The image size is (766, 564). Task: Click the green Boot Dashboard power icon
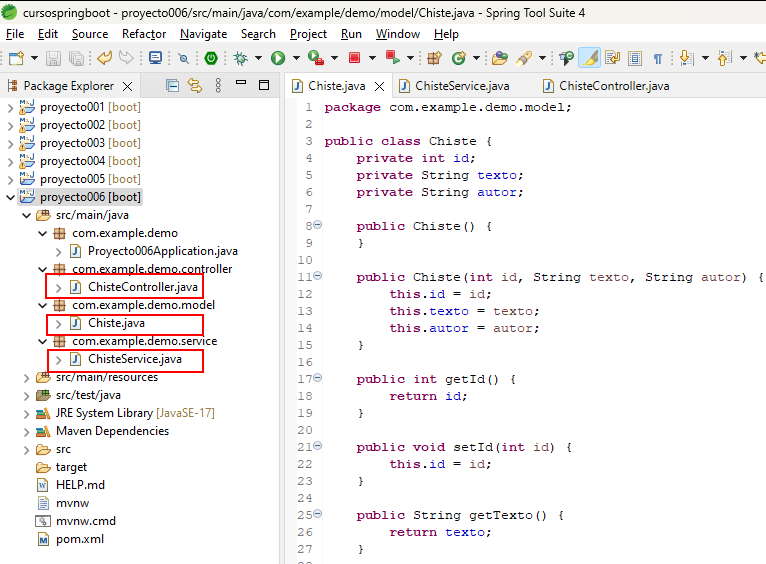(211, 59)
